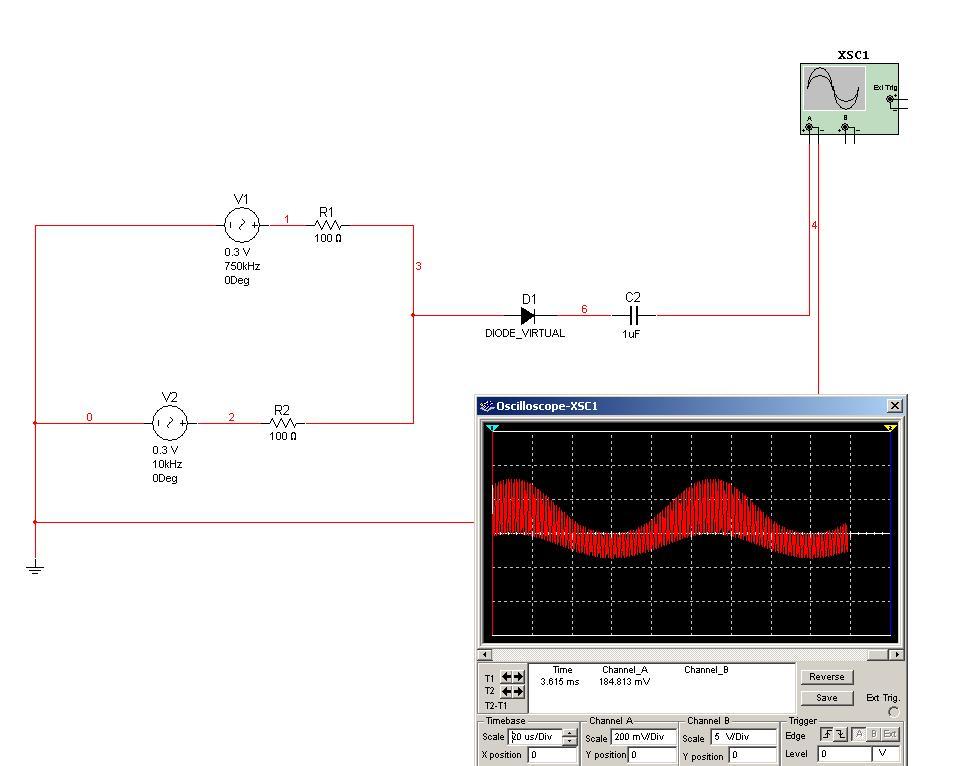957x766 pixels.
Task: Click Channel A Scale field 200 mV/Div
Action: coord(644,737)
